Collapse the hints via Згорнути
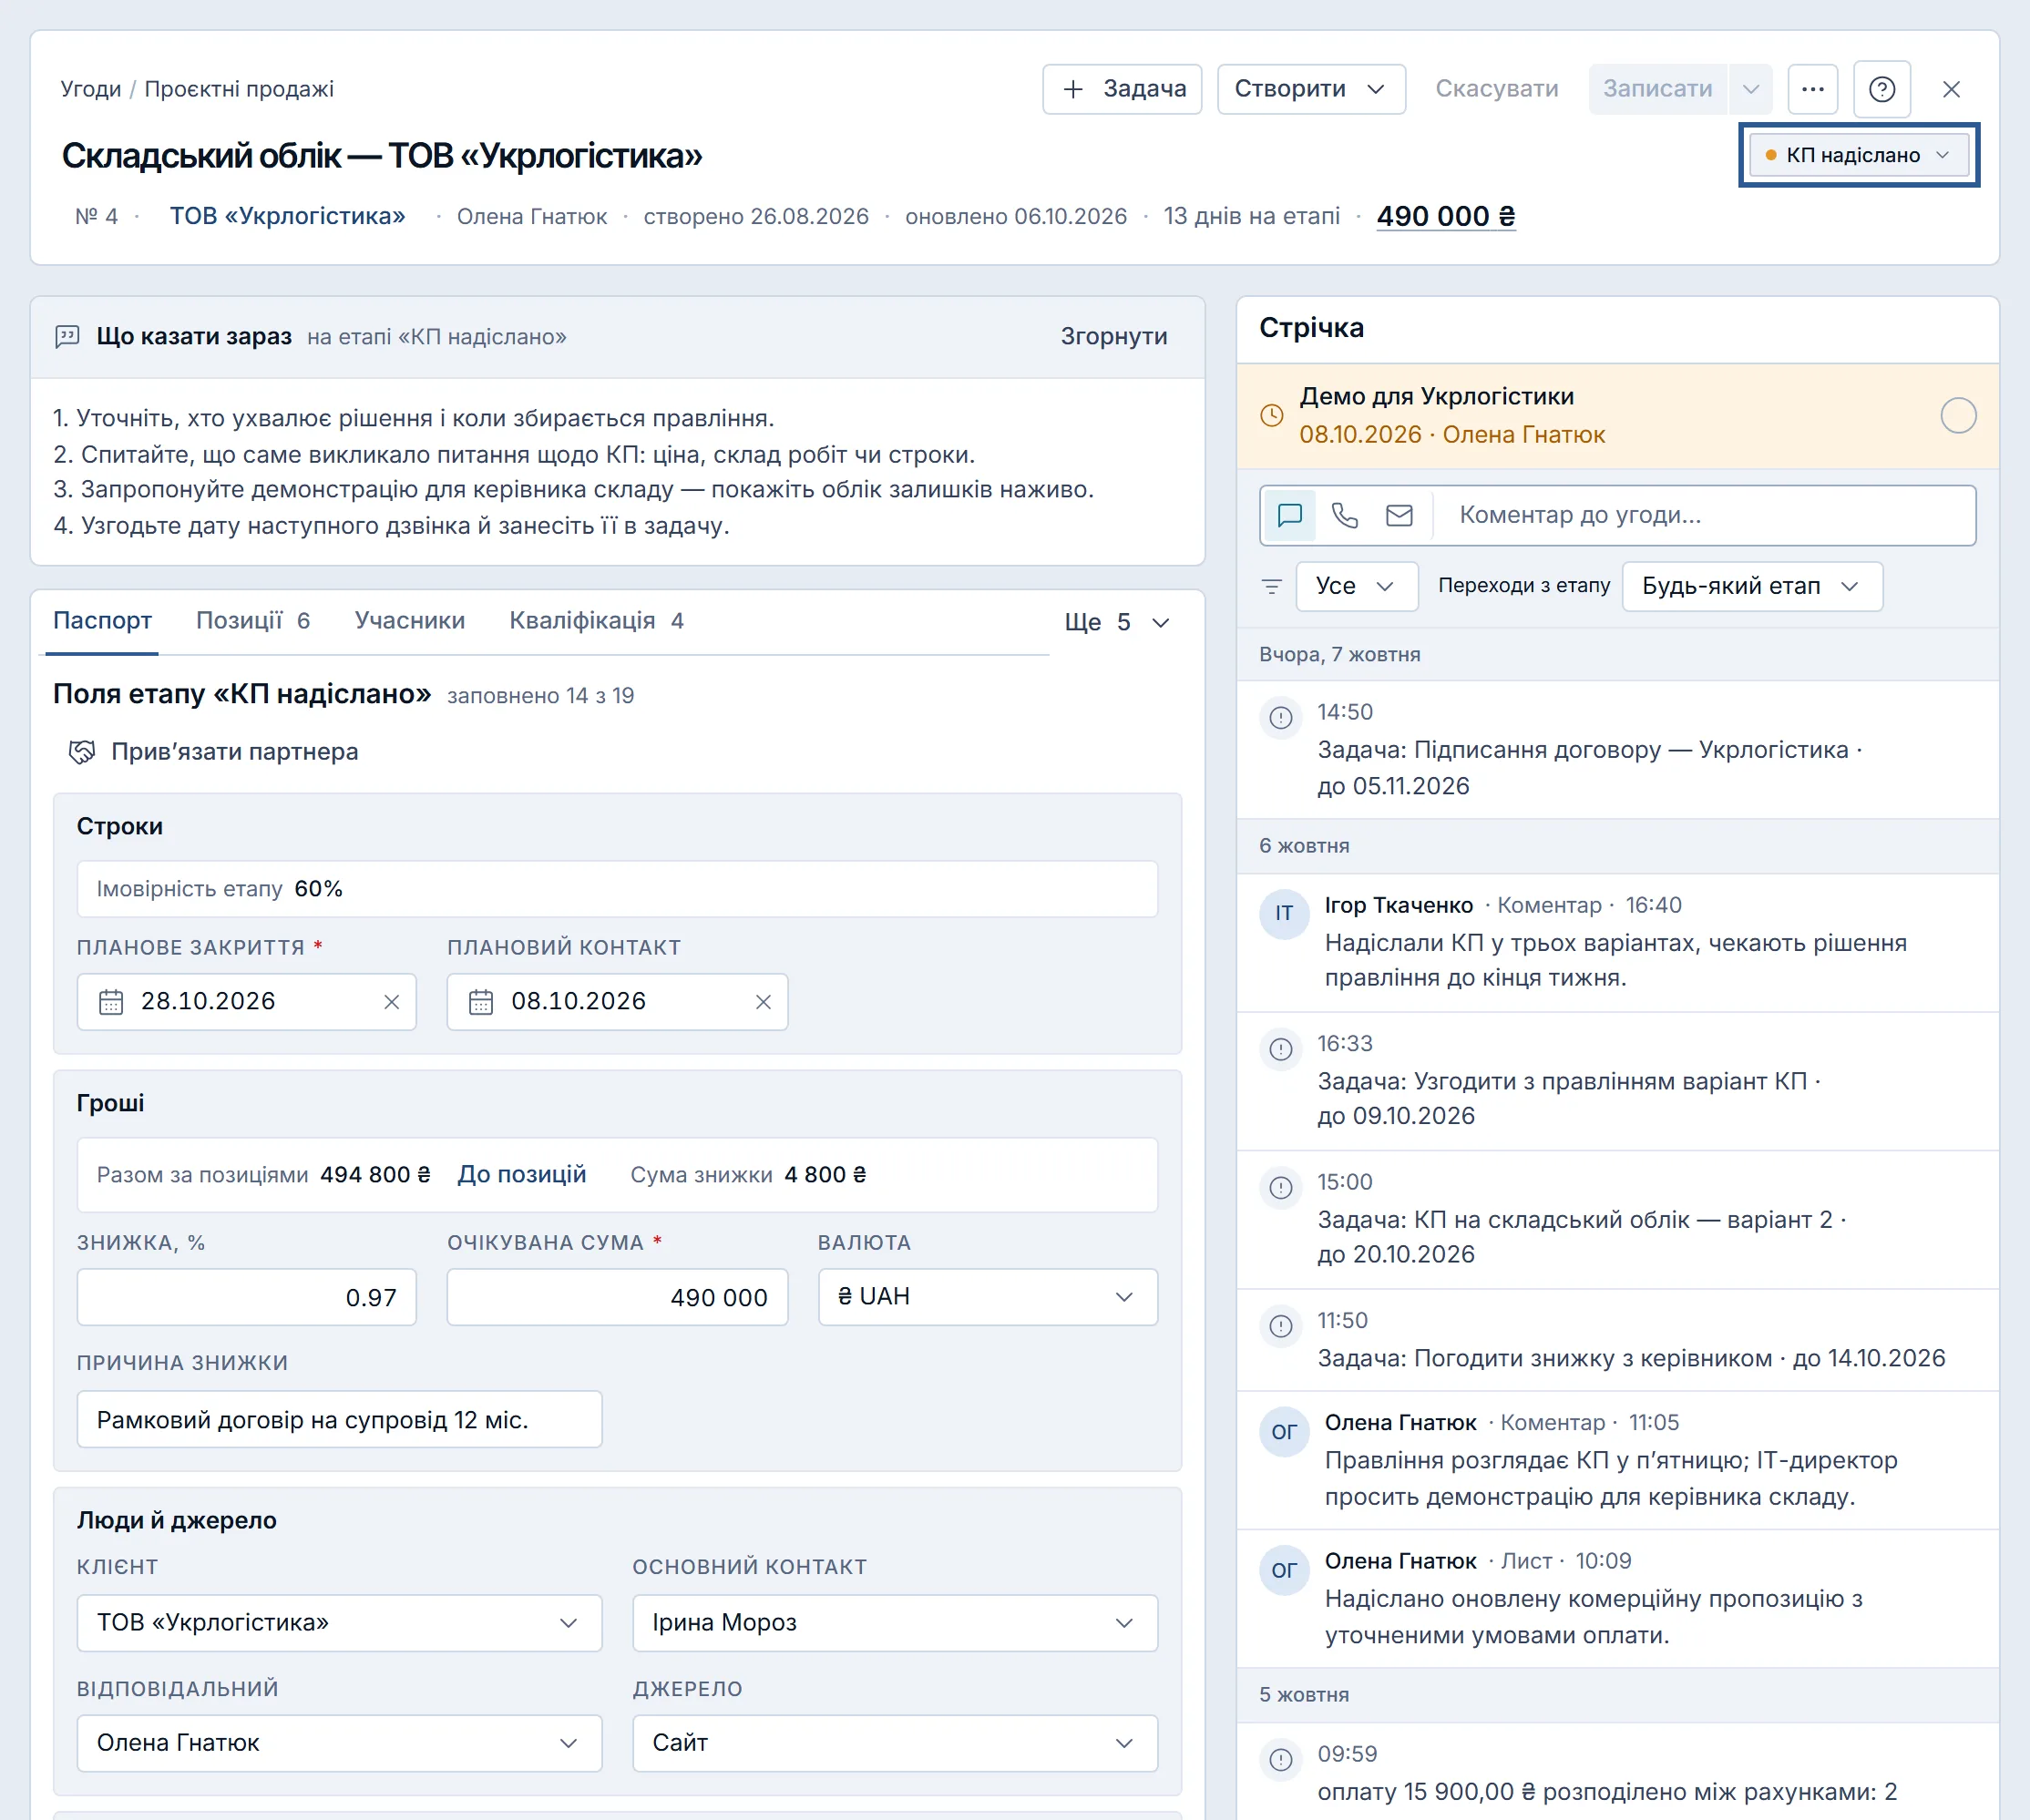 tap(1113, 336)
